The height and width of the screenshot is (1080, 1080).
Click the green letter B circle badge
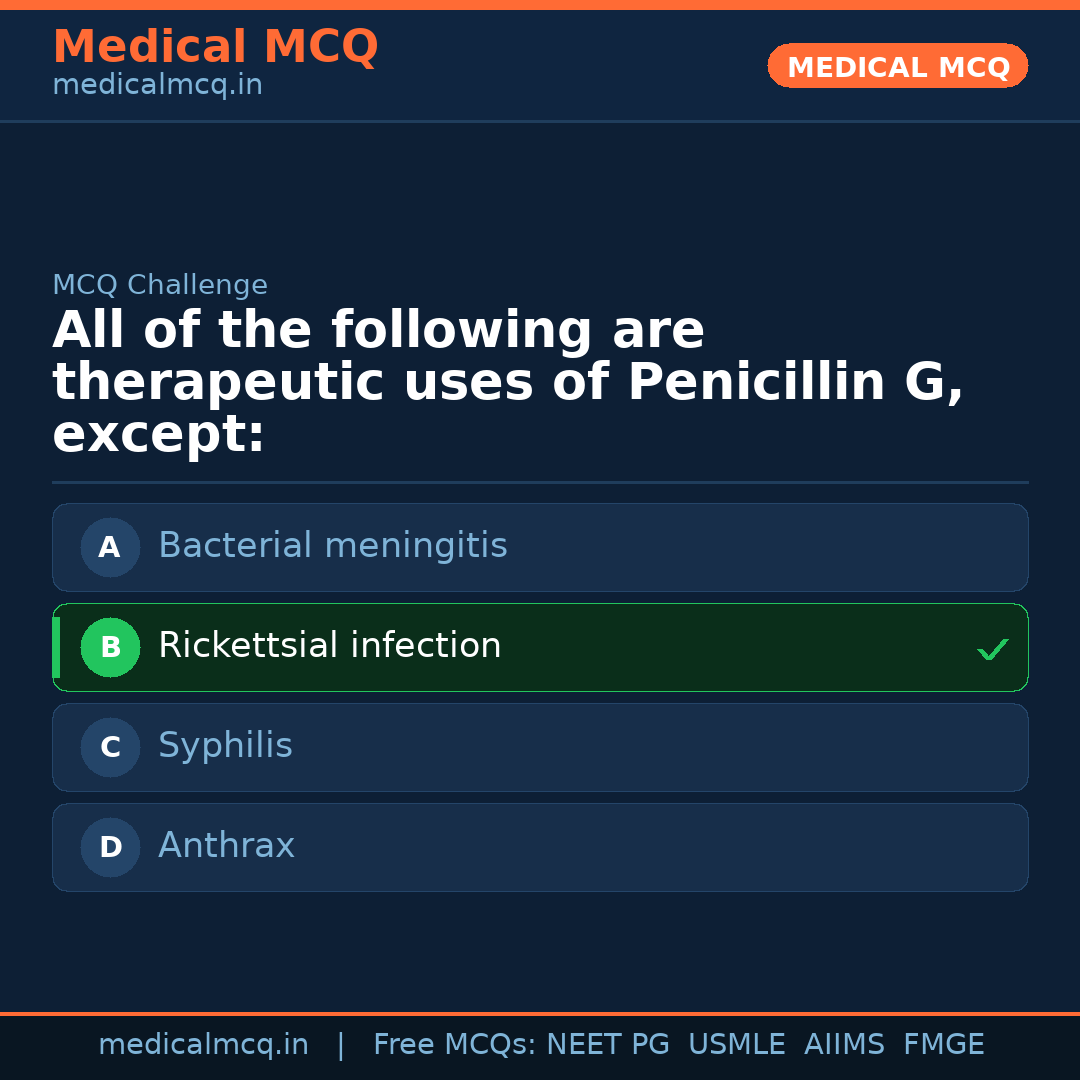(x=110, y=647)
